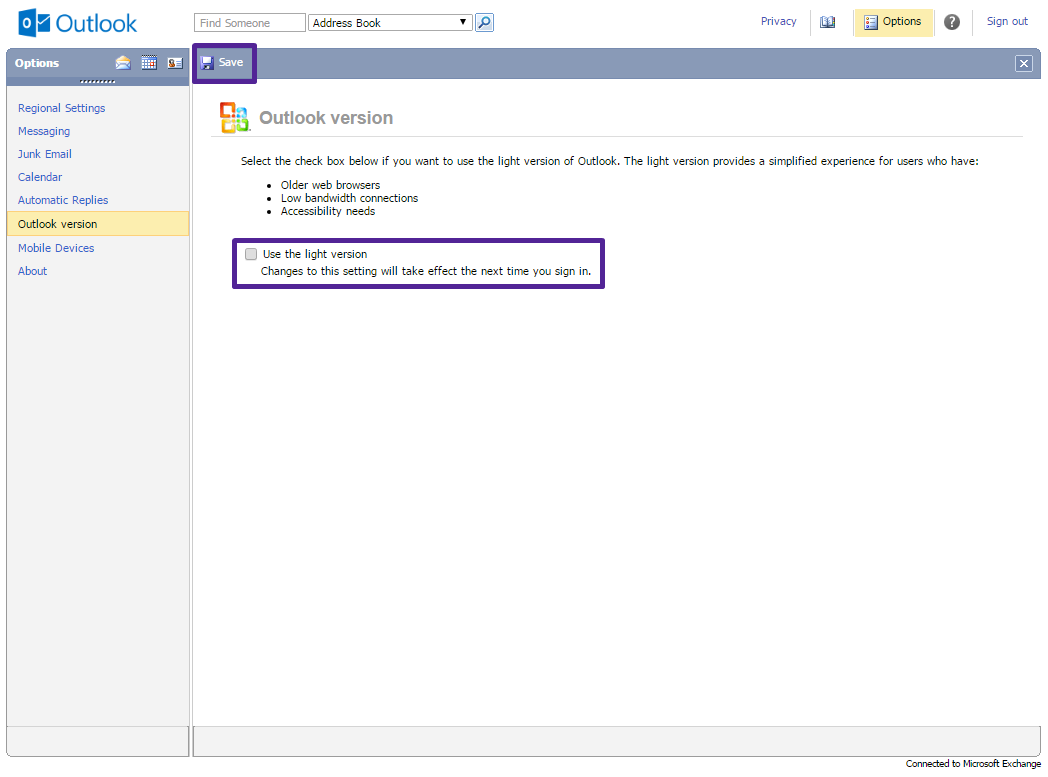This screenshot has height=777, width=1048.
Task: Save the Outlook version settings
Action: [x=223, y=63]
